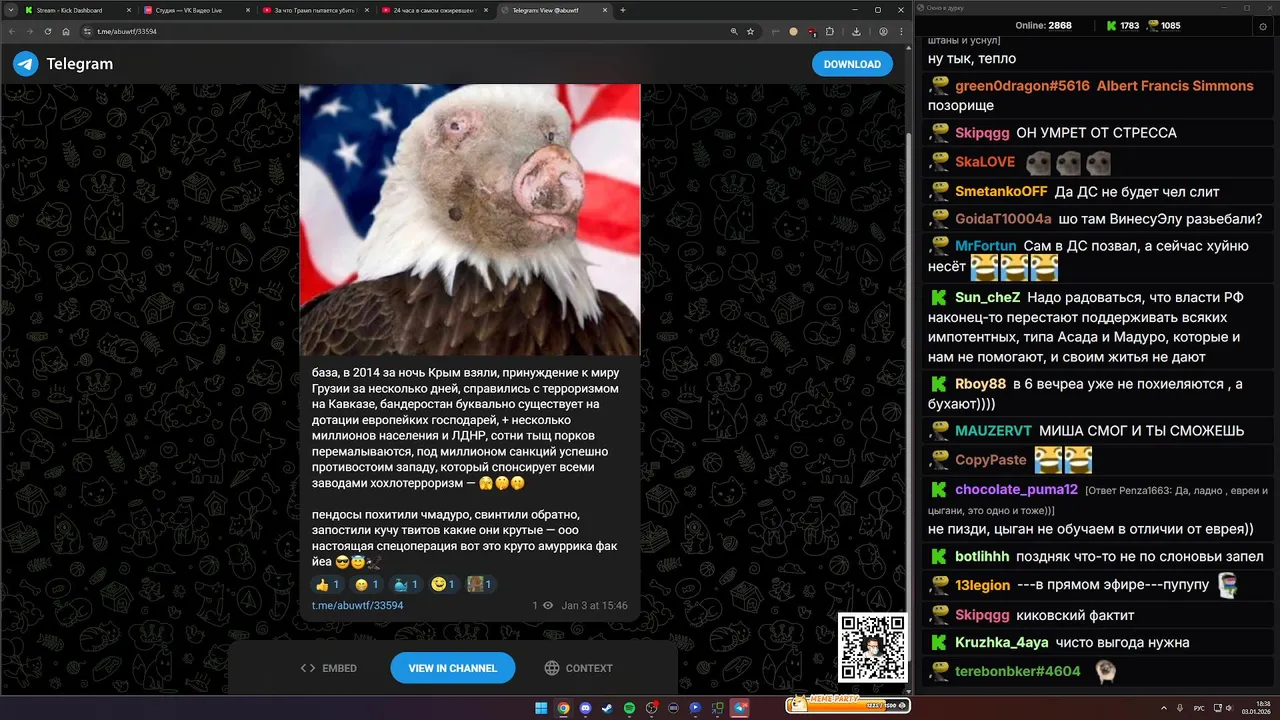Click username 13legion in chat

tap(983, 585)
